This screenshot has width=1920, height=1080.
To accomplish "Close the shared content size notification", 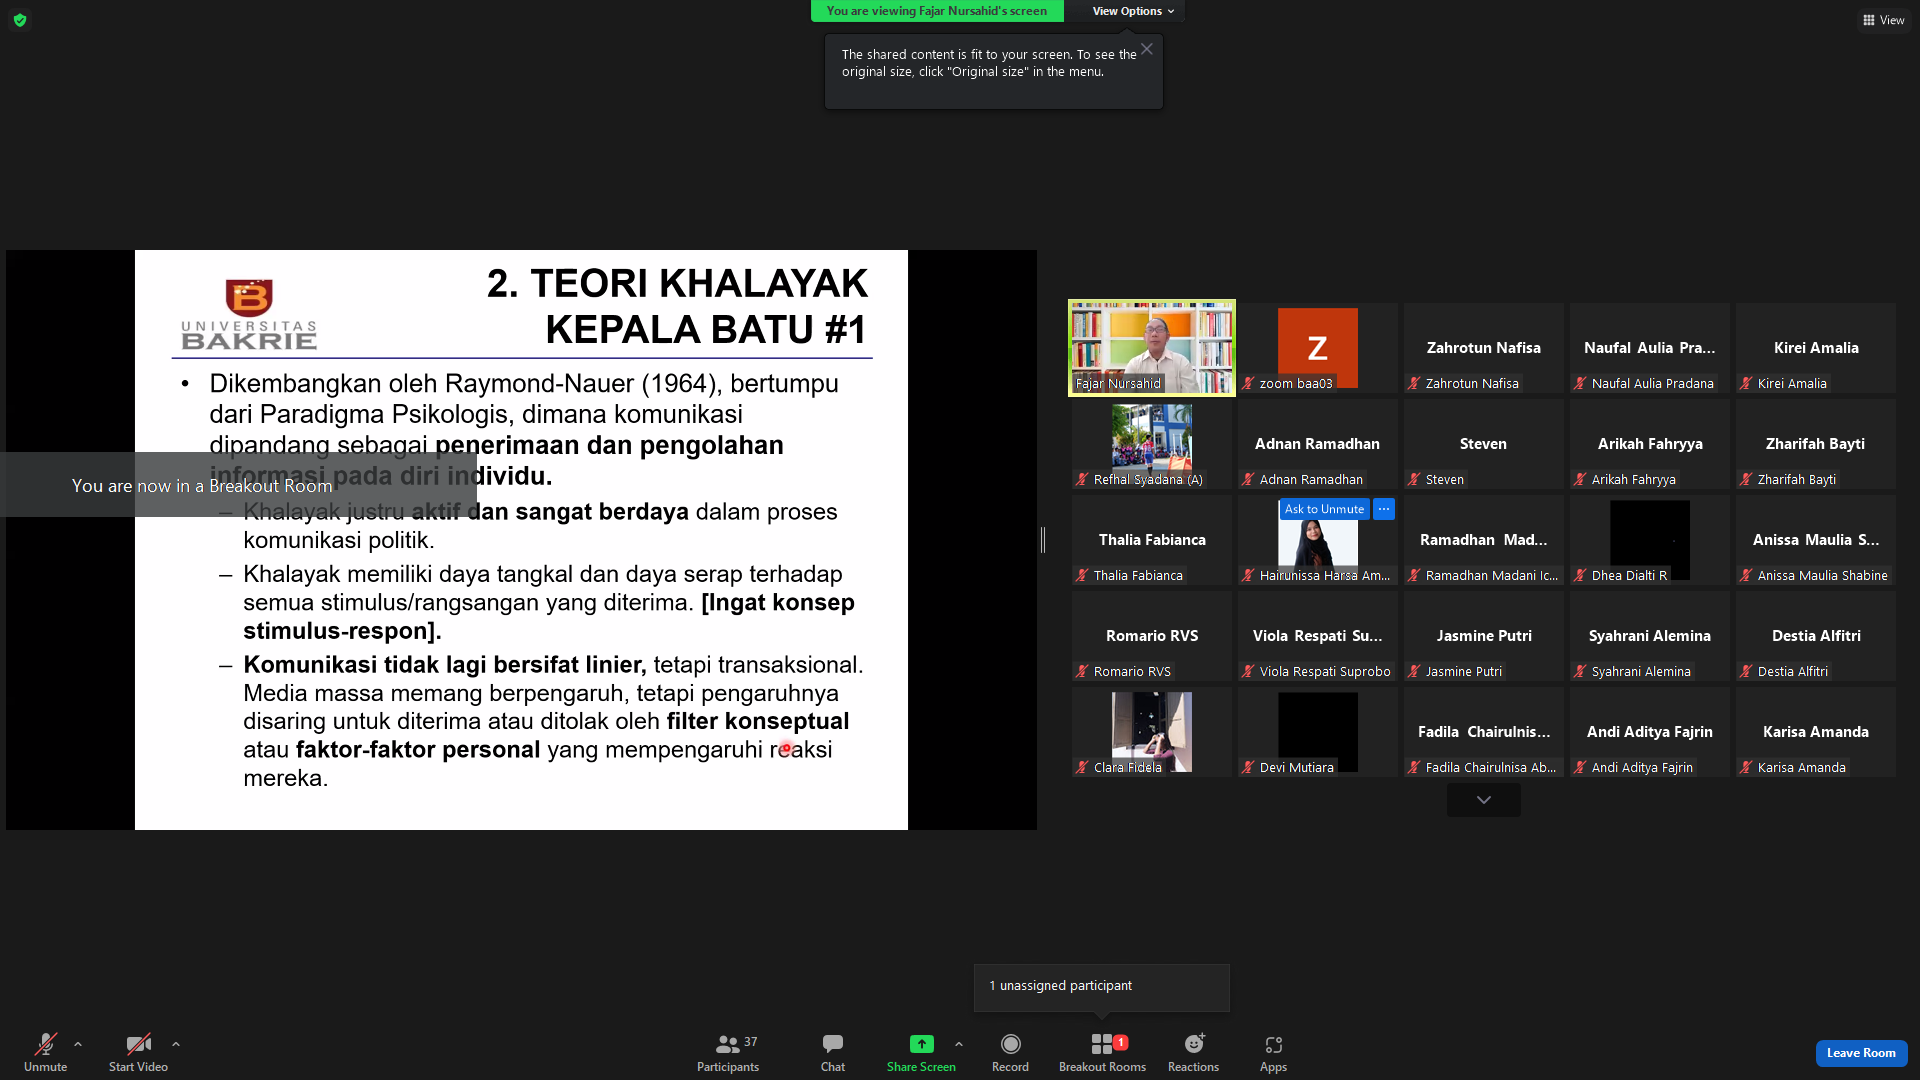I will click(1147, 49).
